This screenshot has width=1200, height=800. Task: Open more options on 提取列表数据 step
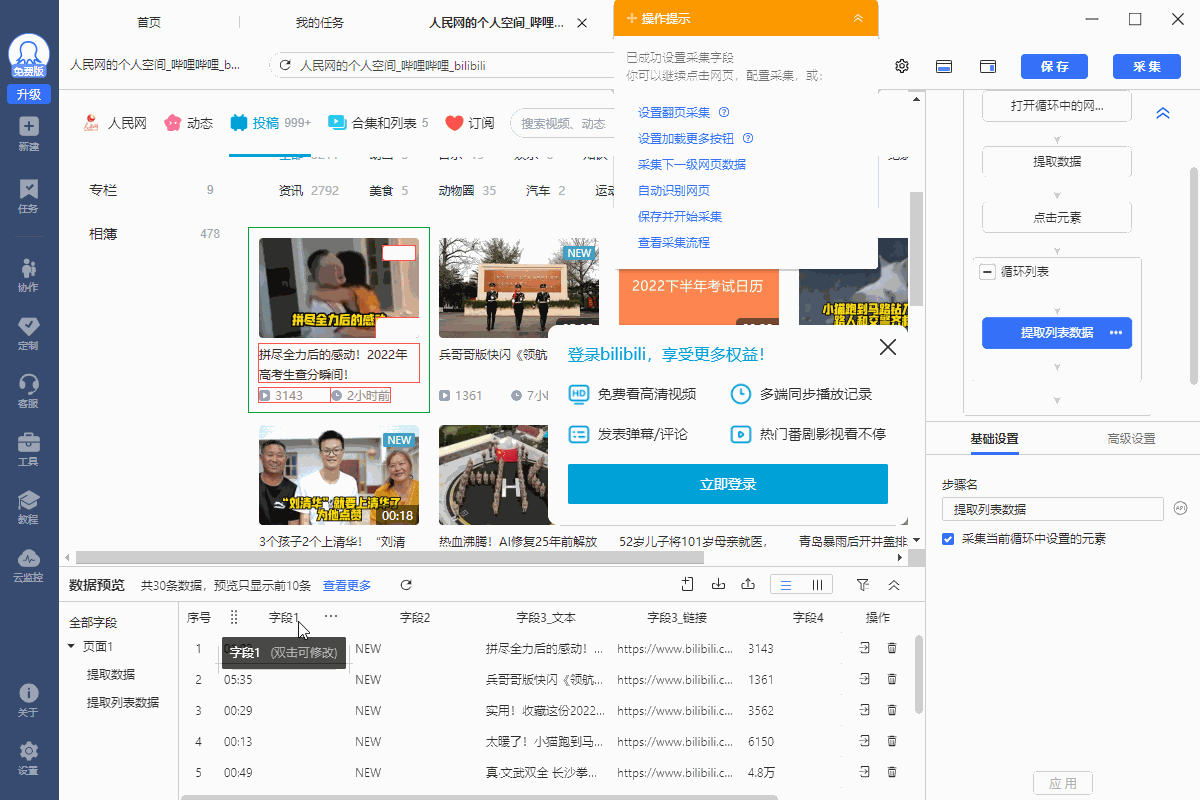(1116, 333)
